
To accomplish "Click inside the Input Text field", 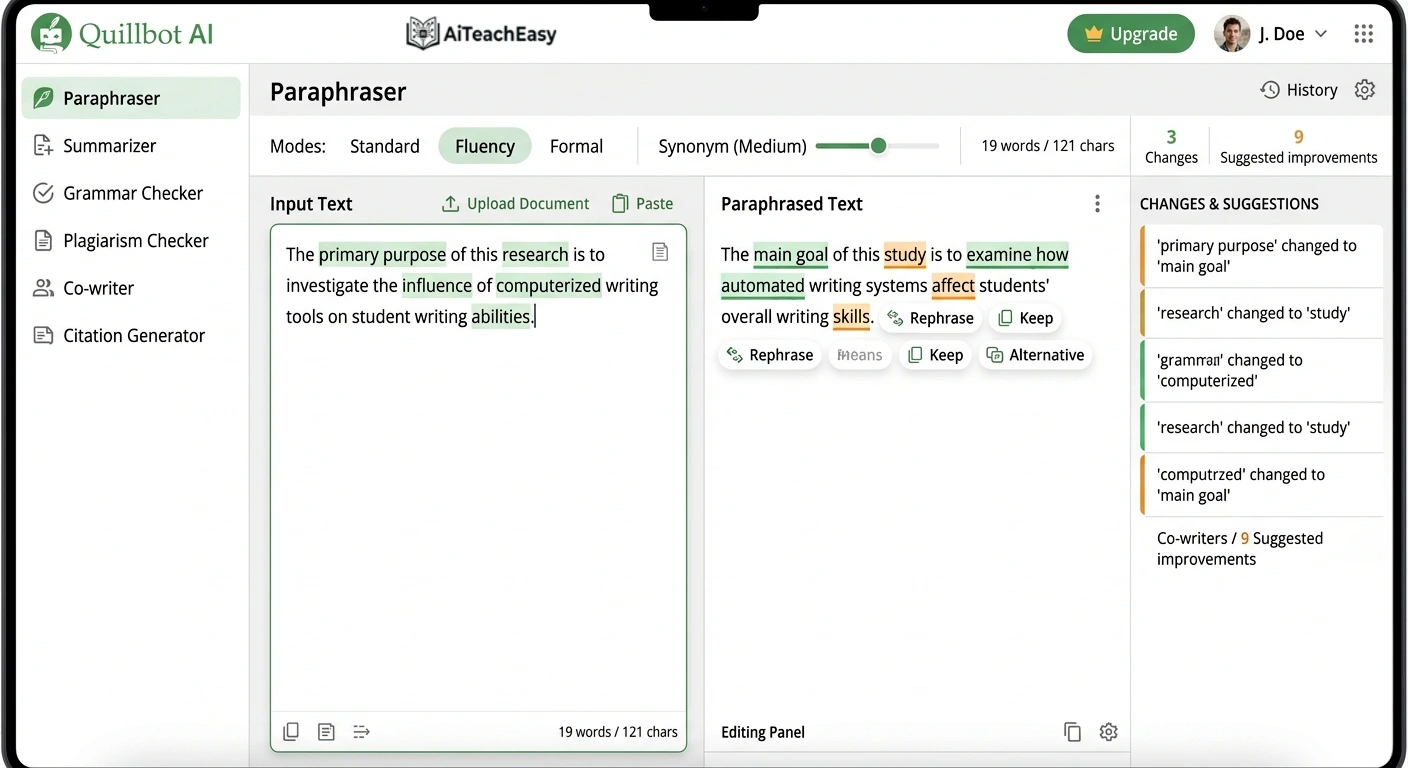I will tap(478, 450).
